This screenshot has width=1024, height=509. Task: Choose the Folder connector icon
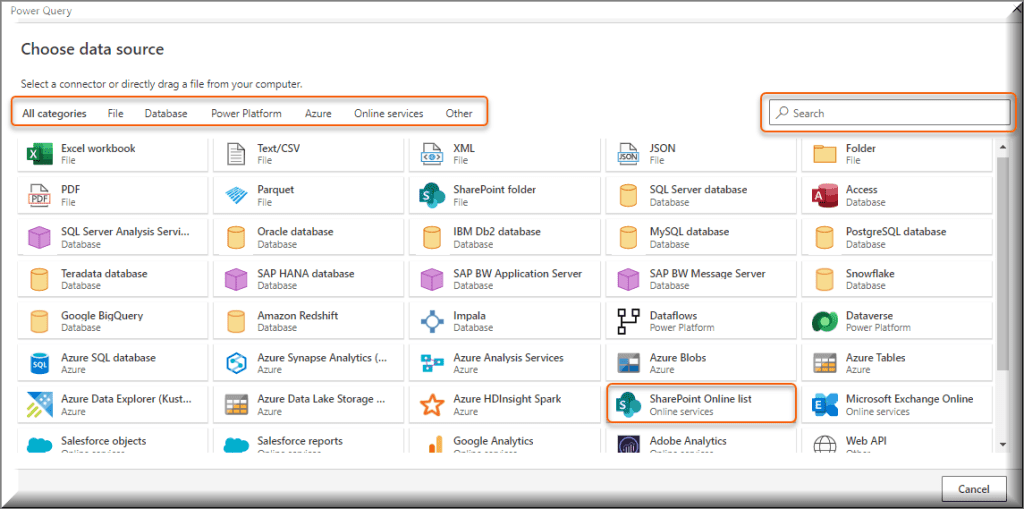pos(824,154)
